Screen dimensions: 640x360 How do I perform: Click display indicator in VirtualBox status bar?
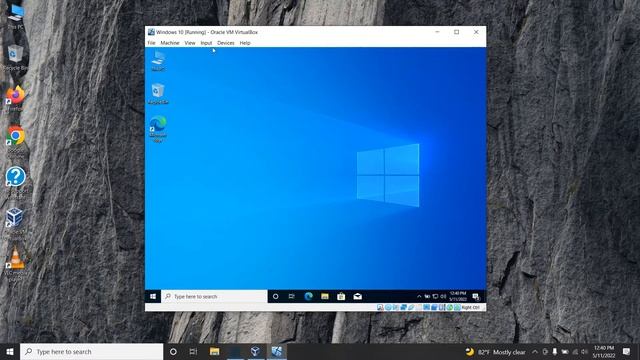click(x=427, y=307)
